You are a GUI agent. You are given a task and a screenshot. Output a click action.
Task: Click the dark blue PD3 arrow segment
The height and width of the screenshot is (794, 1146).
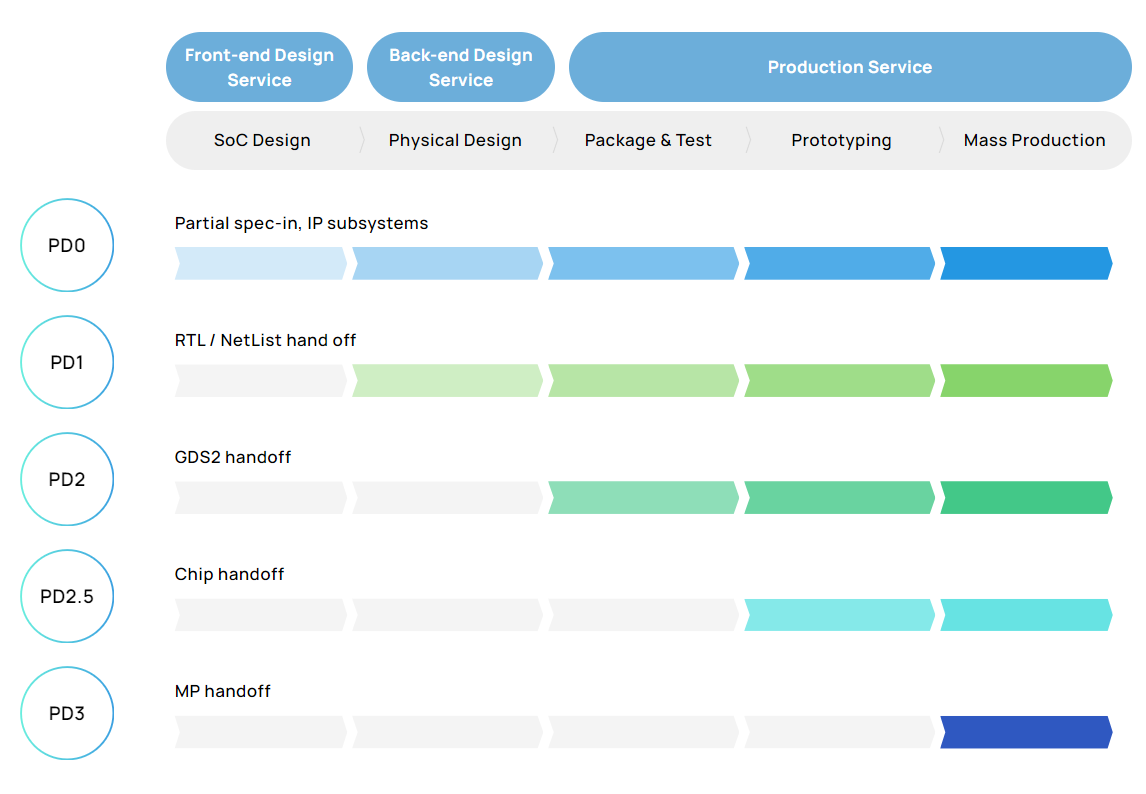point(1026,732)
